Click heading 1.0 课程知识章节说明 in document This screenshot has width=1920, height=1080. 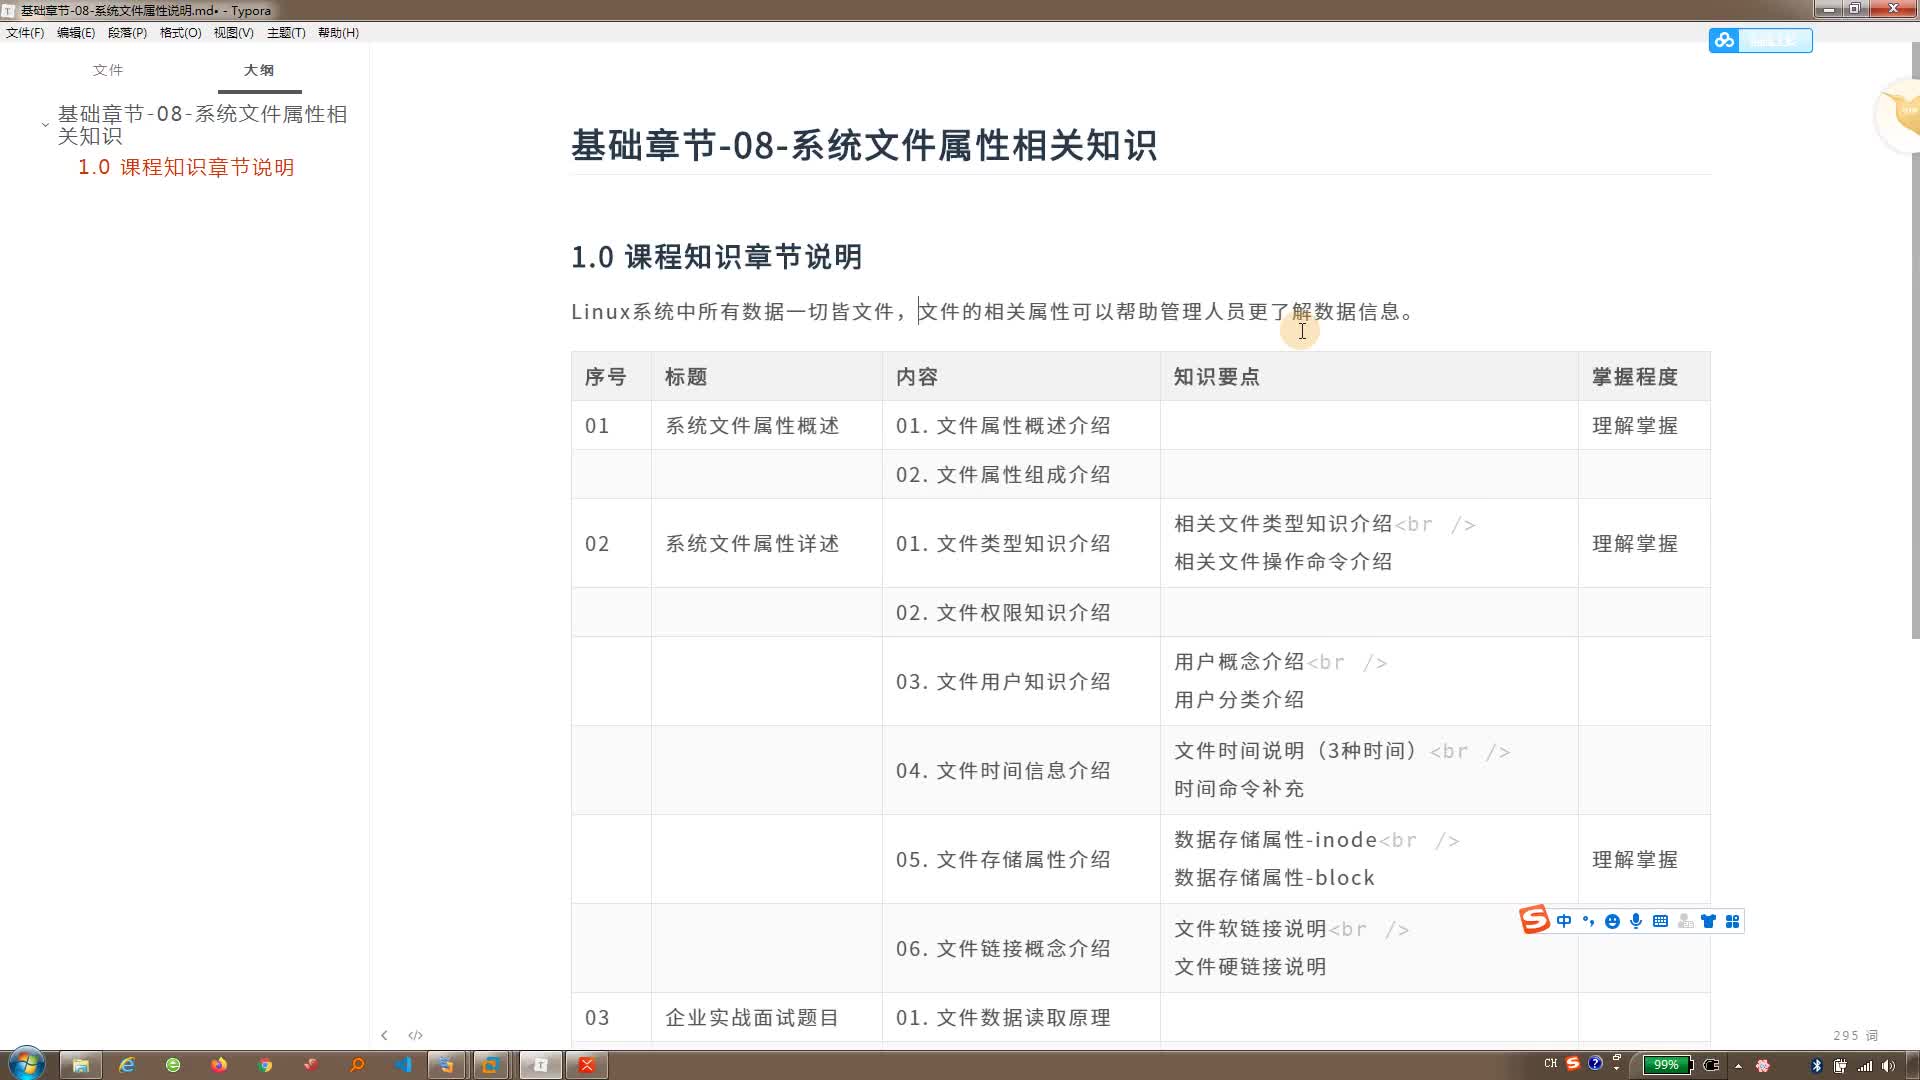[717, 257]
